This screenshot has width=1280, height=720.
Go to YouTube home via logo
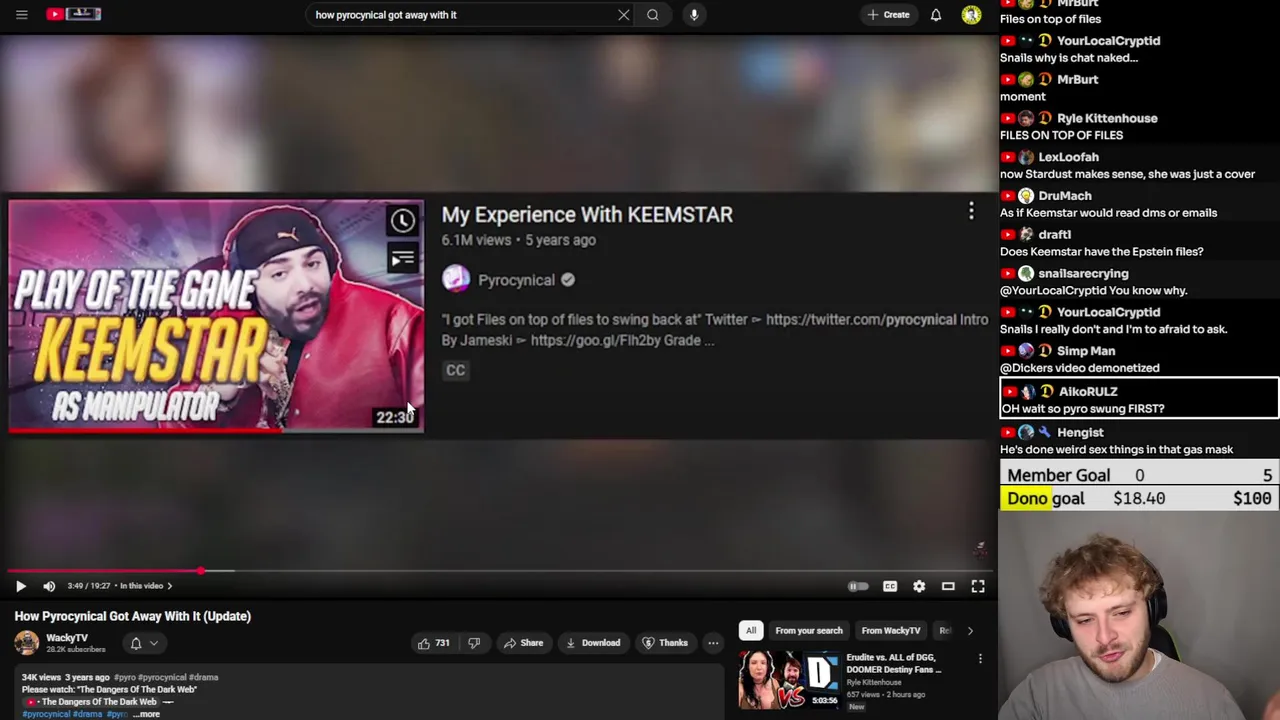(x=74, y=14)
